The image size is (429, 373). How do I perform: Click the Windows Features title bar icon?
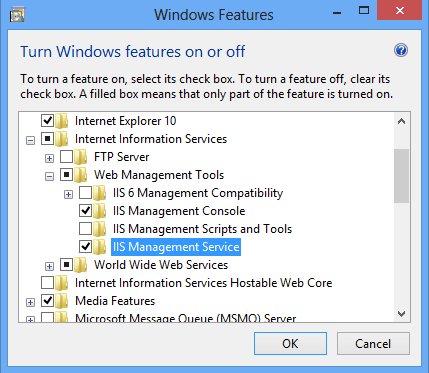point(17,15)
